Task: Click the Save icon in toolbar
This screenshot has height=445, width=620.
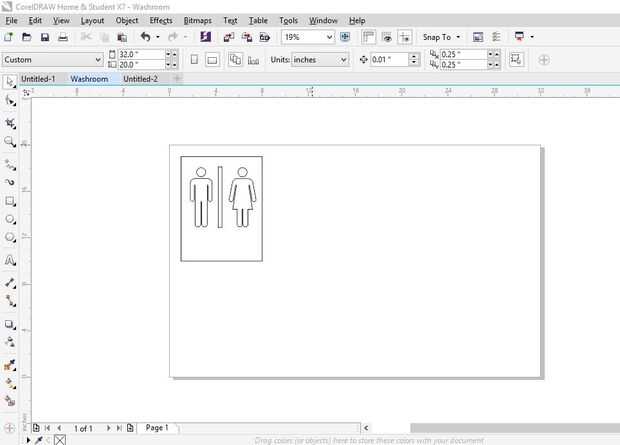Action: (x=45, y=37)
